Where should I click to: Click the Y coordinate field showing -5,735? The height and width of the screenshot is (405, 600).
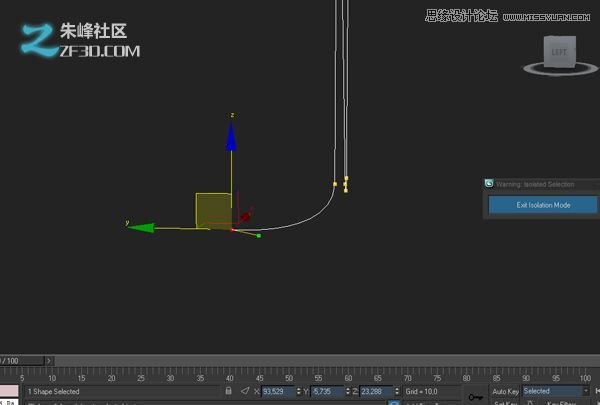(328, 391)
